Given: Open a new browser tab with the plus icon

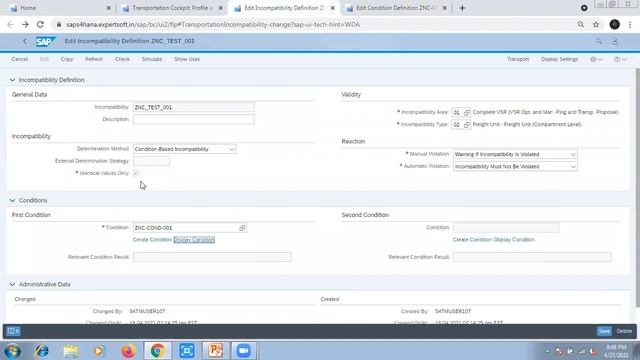Looking at the screenshot, I should click(462, 8).
